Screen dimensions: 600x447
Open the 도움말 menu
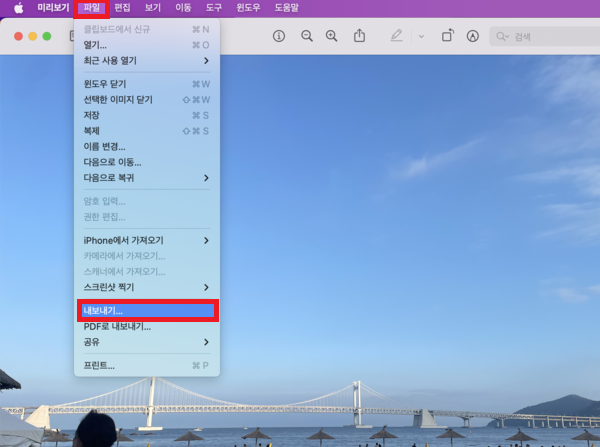click(x=287, y=8)
